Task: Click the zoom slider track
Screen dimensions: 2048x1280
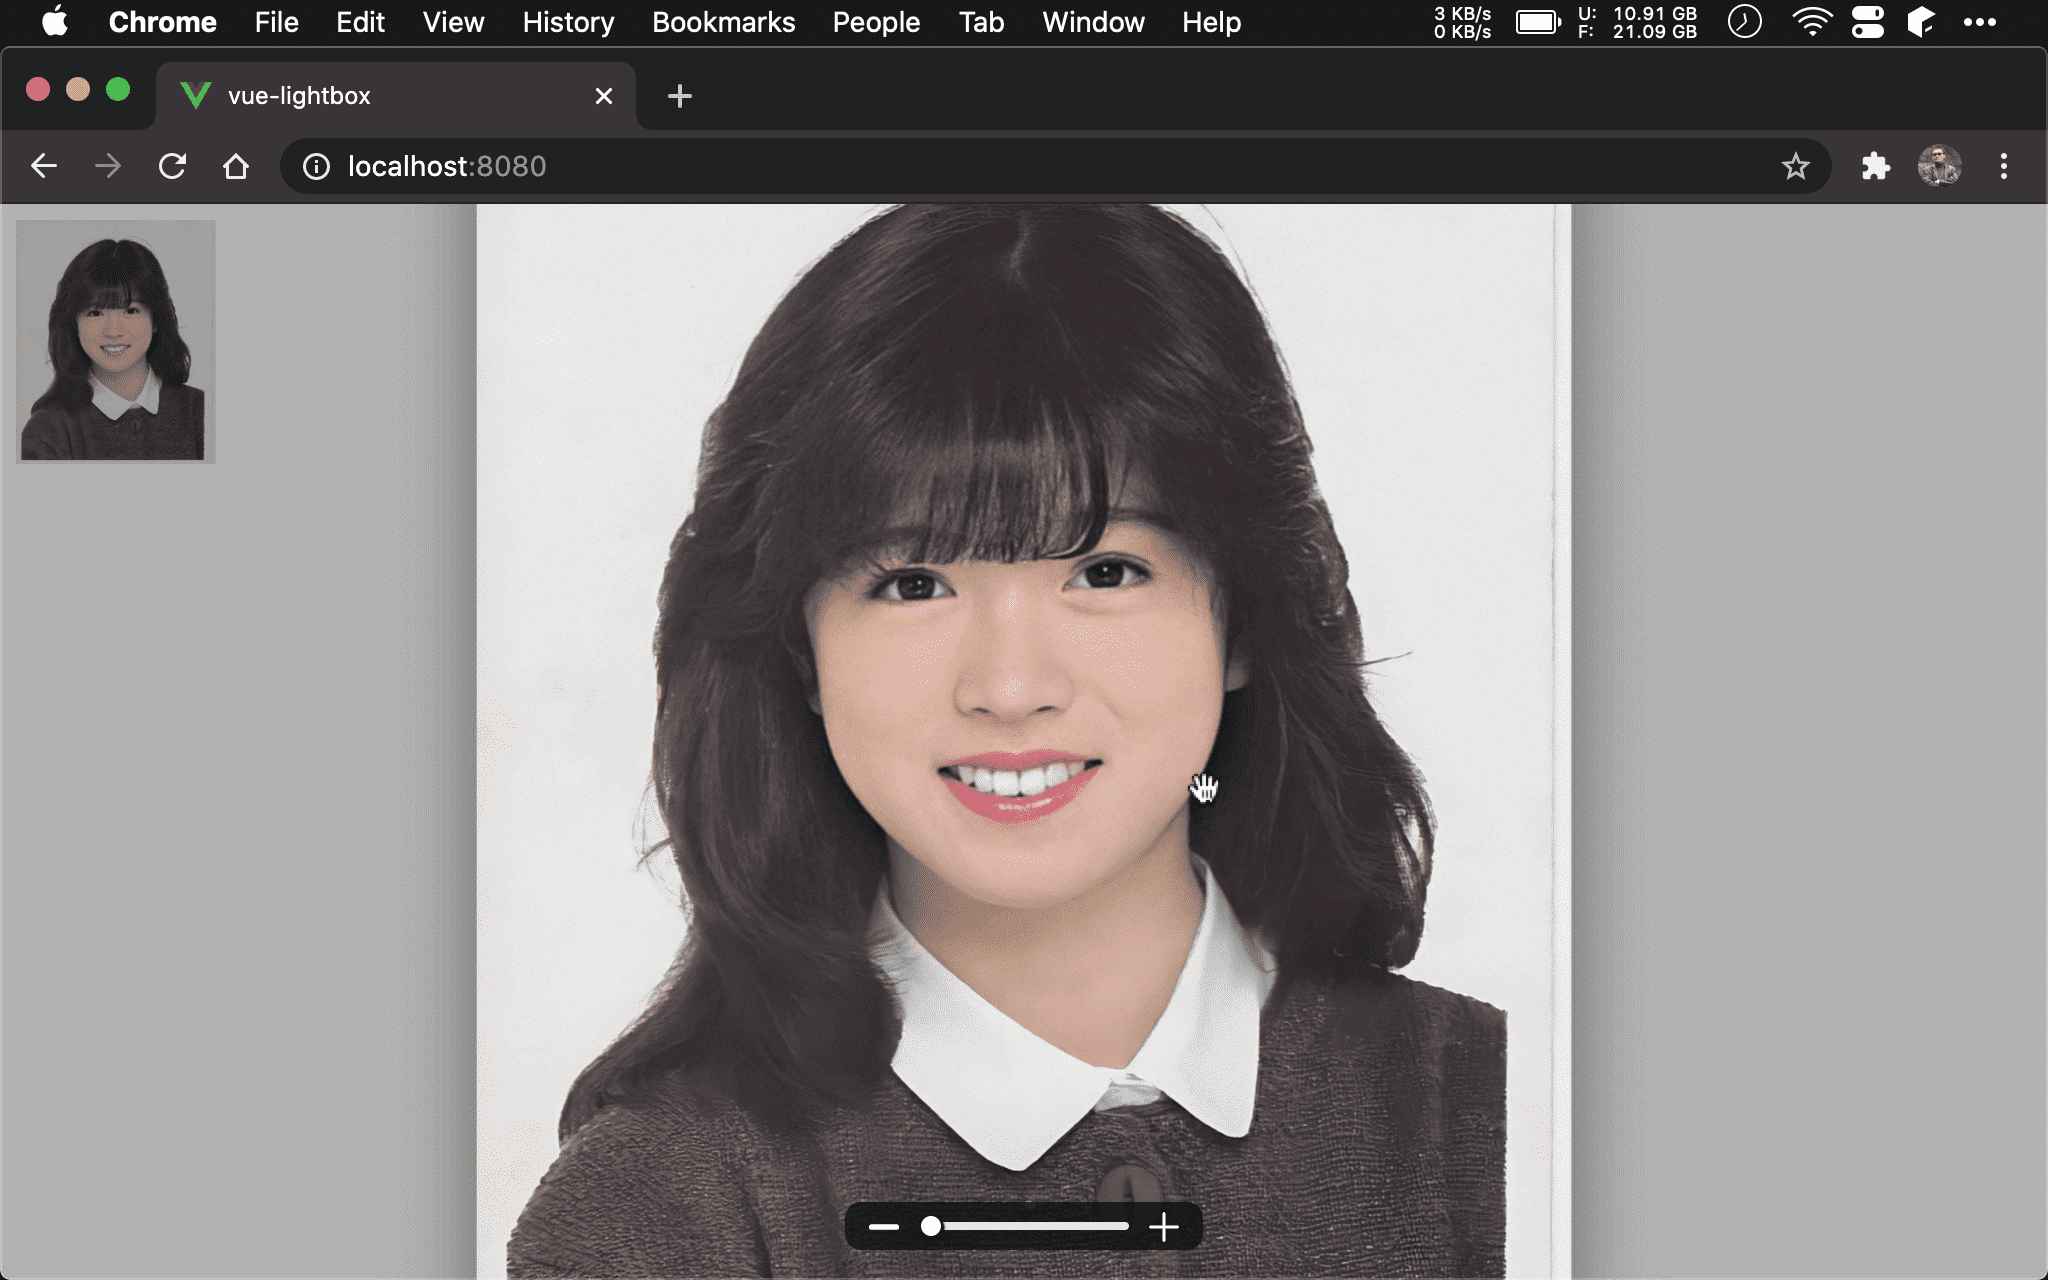Action: pyautogui.click(x=1026, y=1226)
